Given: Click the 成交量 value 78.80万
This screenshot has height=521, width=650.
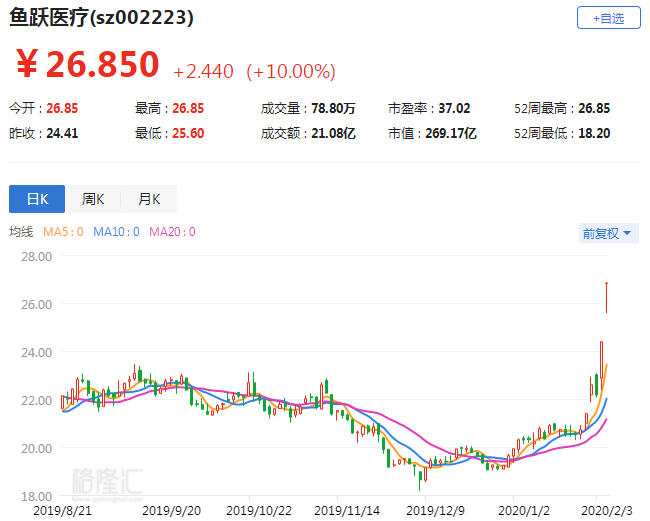Looking at the screenshot, I should [x=333, y=109].
